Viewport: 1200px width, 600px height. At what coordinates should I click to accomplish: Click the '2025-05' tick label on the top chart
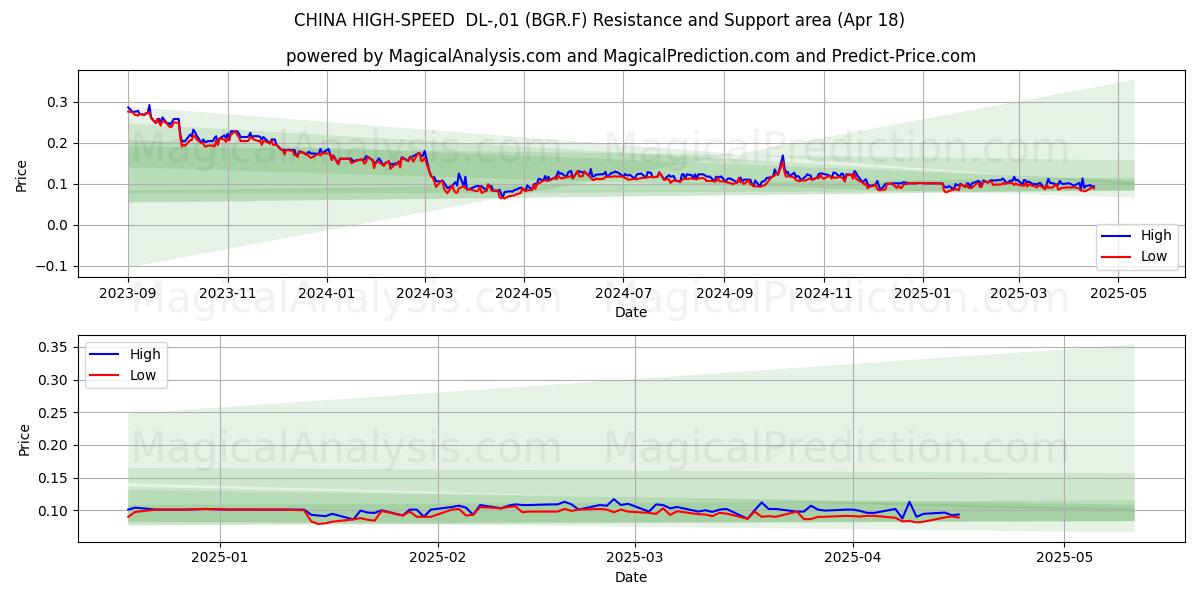tap(1119, 293)
